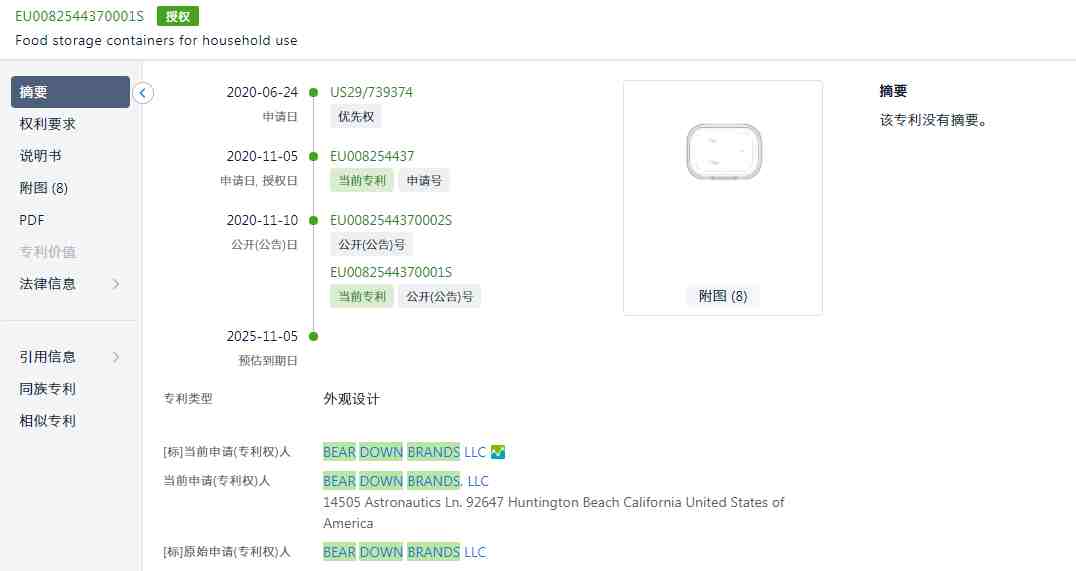
Task: Click 公开(公告)号 tag under EU0082544370001S
Action: tap(439, 296)
